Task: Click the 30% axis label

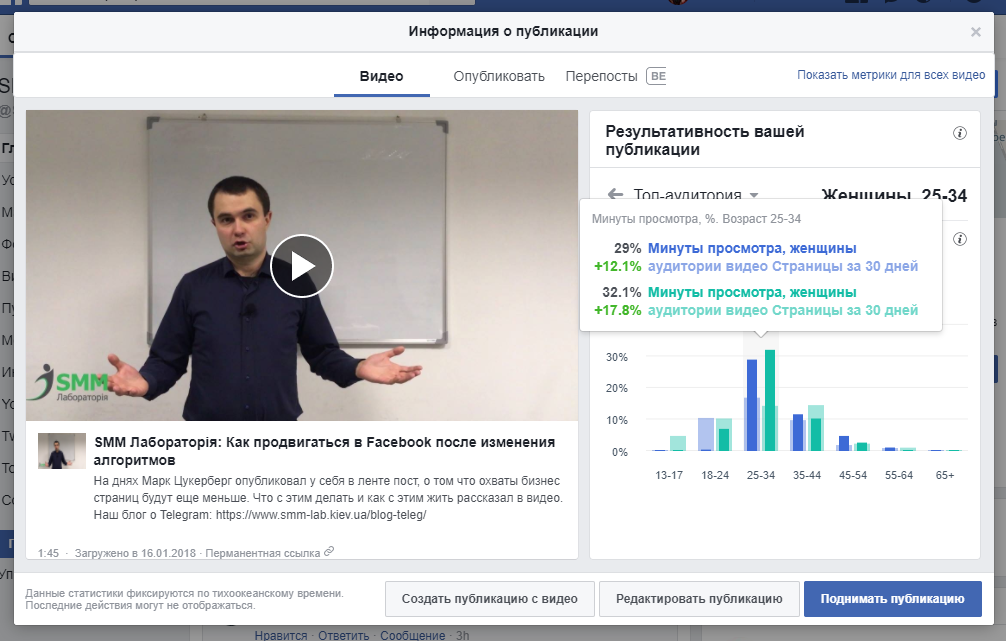Action: [617, 357]
